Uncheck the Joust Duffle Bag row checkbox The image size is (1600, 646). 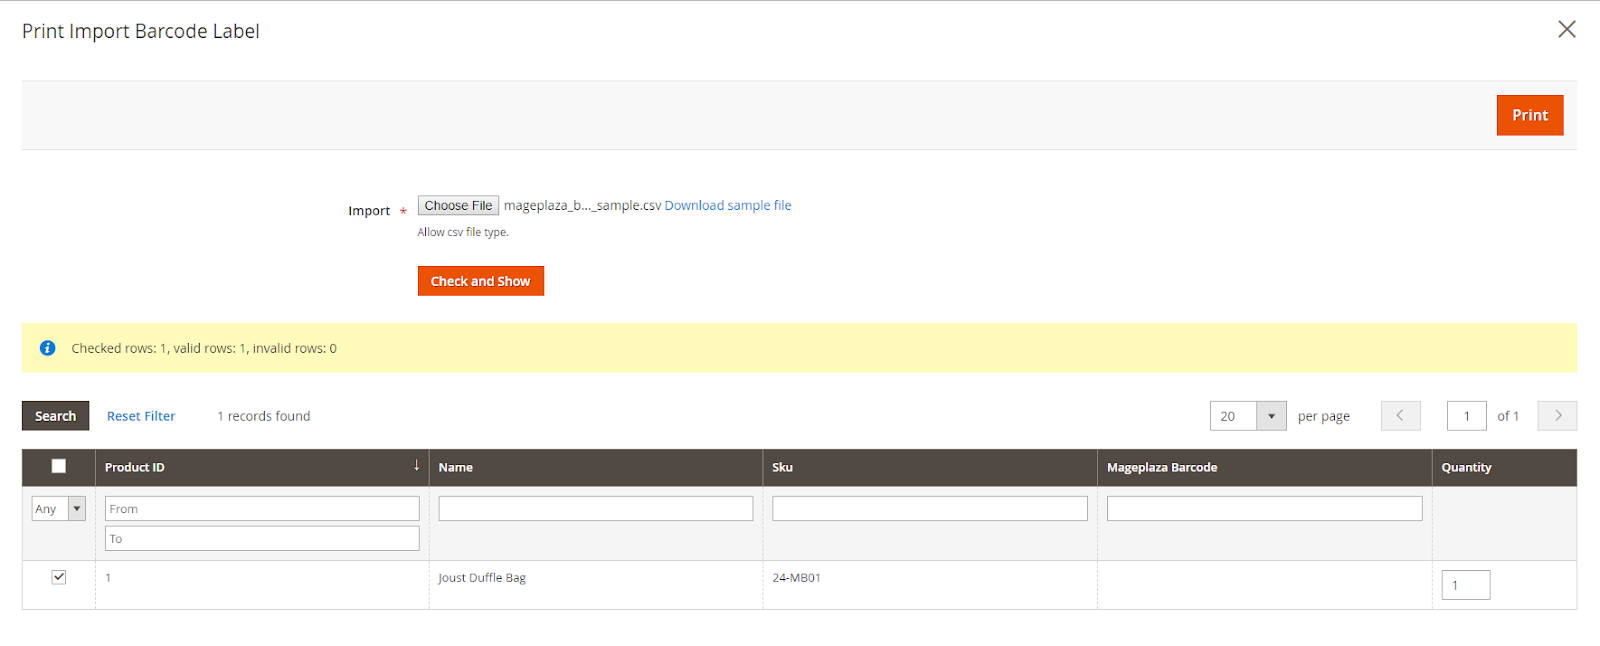59,577
